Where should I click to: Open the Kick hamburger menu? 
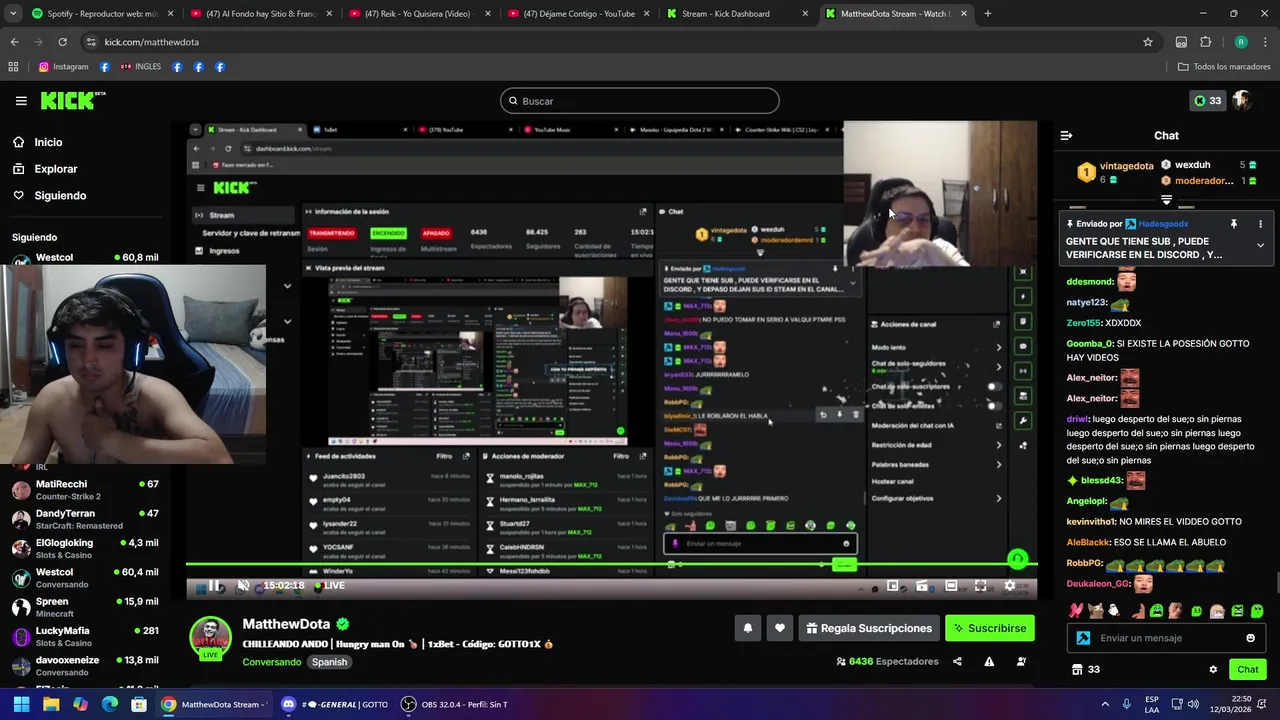[21, 101]
